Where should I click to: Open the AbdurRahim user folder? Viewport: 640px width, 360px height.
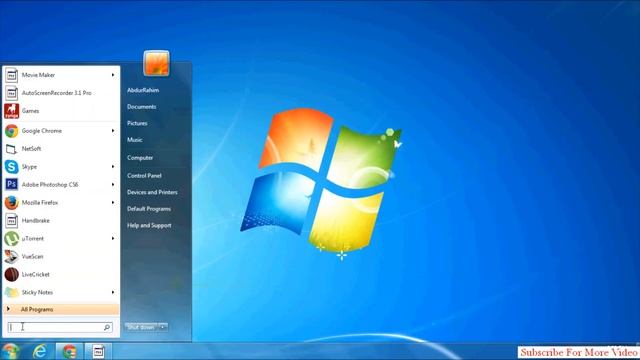coord(143,90)
